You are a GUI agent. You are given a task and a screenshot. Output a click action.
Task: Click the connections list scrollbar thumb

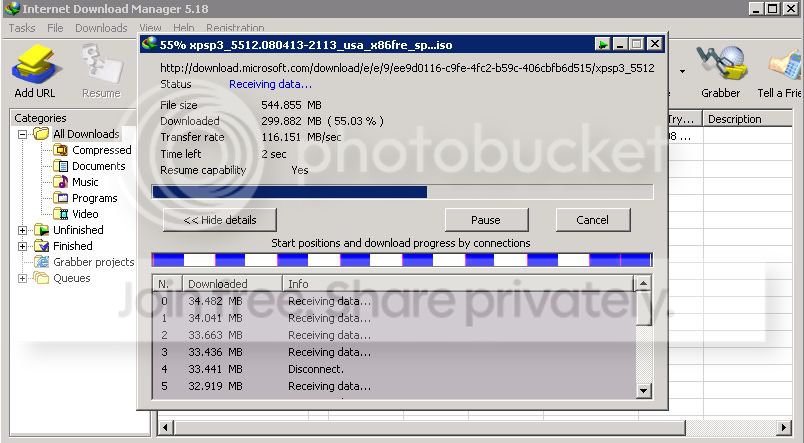click(643, 308)
